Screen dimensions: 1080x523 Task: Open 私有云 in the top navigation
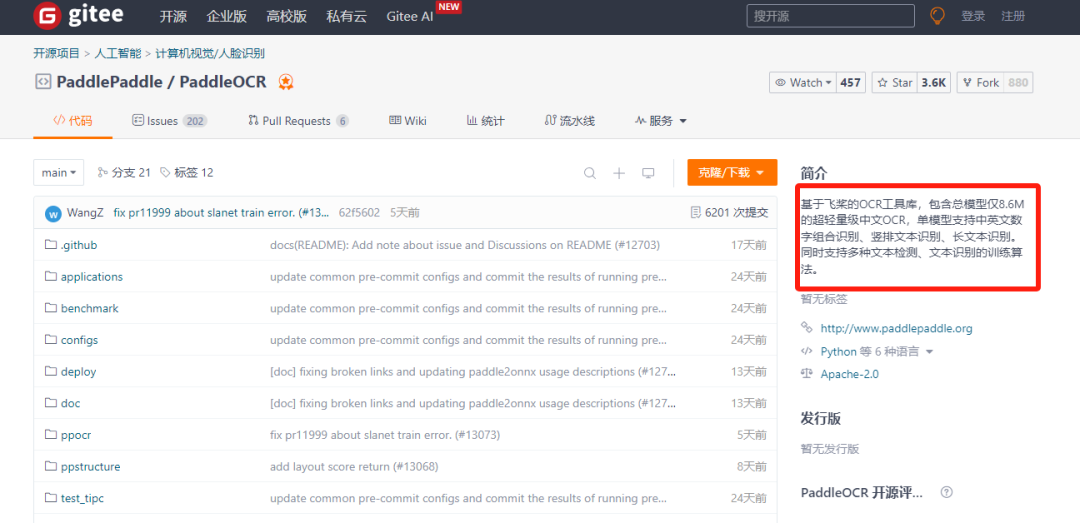(x=346, y=17)
